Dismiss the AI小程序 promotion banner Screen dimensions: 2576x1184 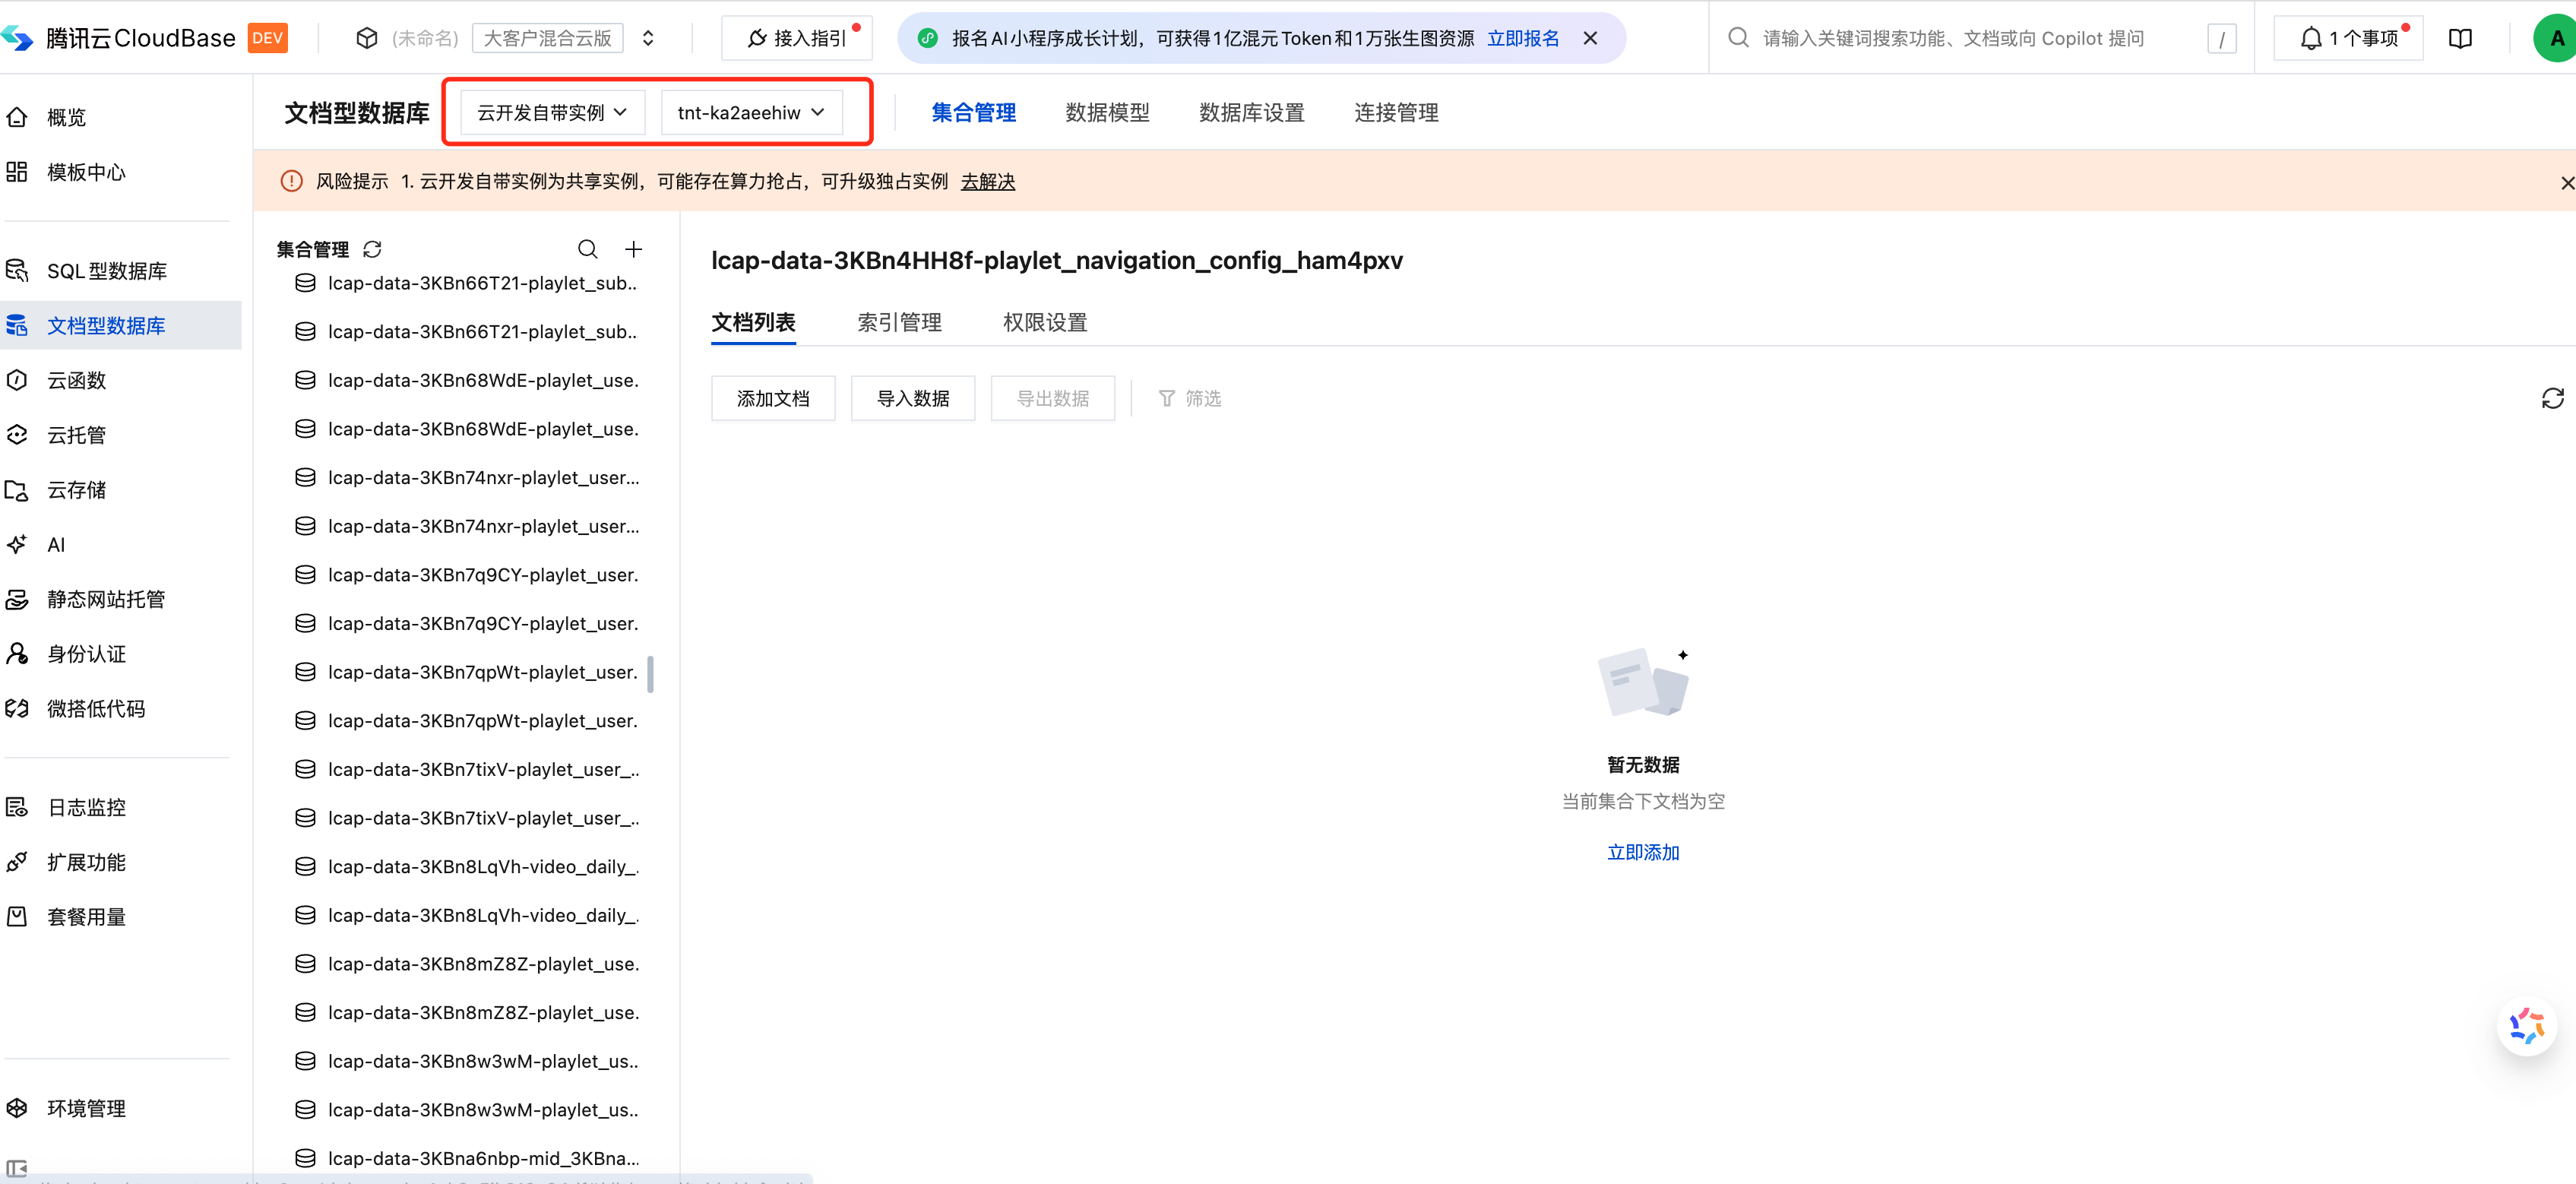[x=1590, y=38]
